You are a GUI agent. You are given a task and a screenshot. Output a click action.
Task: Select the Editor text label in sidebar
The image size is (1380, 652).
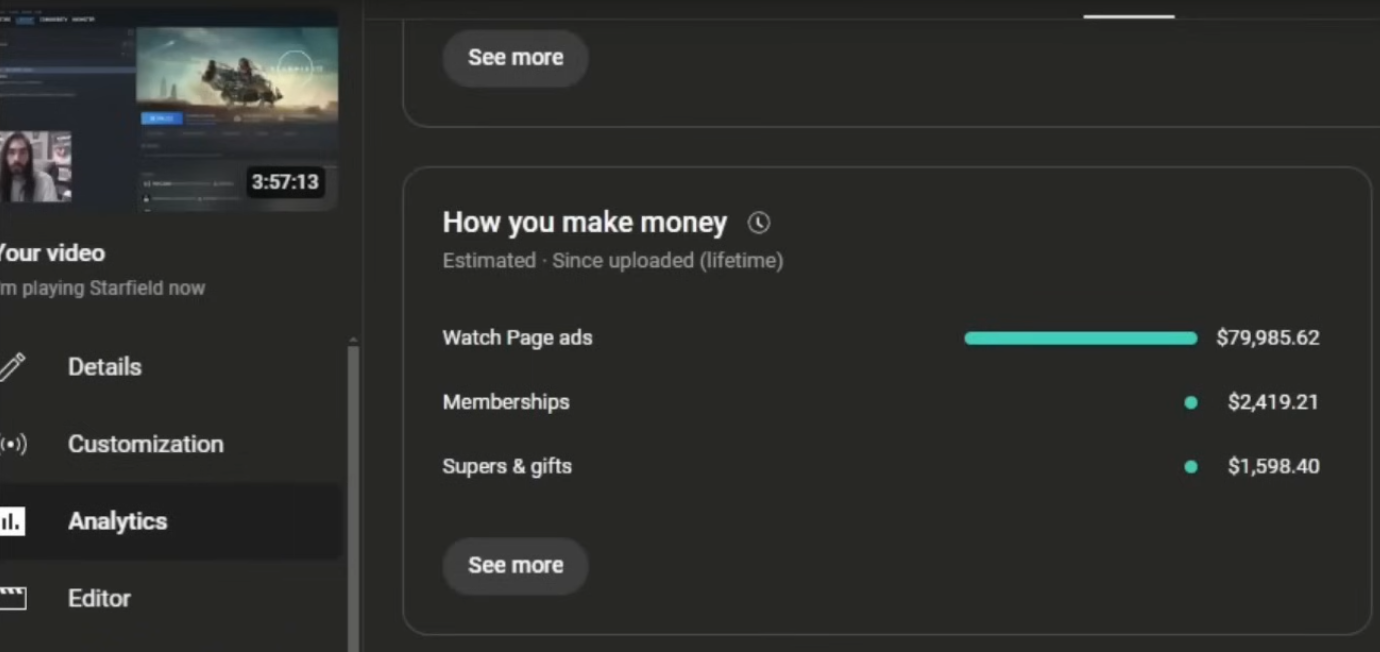click(99, 598)
